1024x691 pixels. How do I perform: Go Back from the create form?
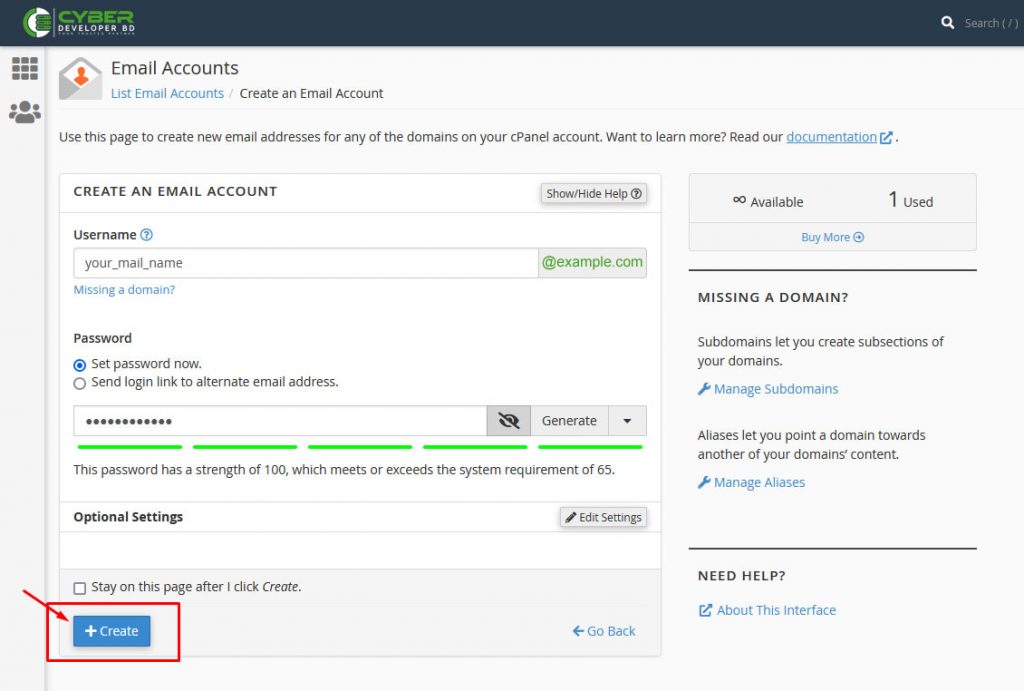(x=603, y=631)
